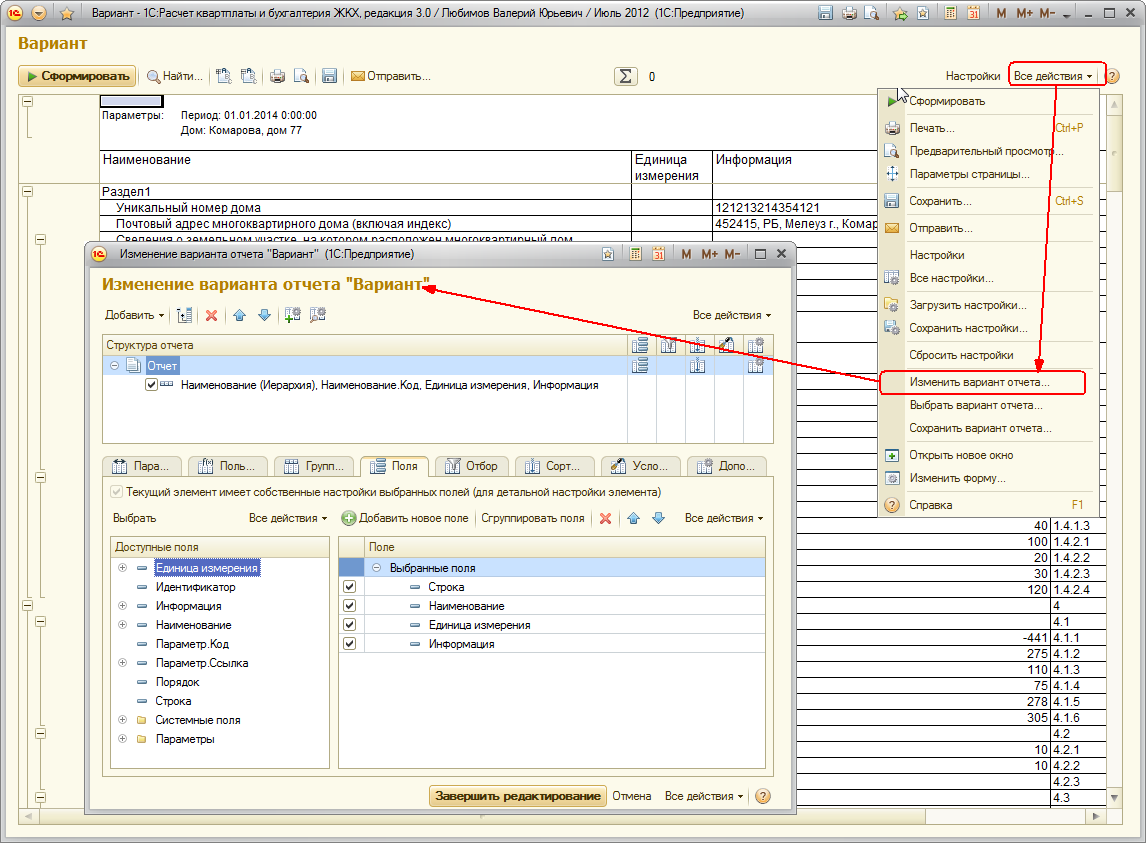
Task: Click the copy icon in report toolbar
Action: coord(224,76)
